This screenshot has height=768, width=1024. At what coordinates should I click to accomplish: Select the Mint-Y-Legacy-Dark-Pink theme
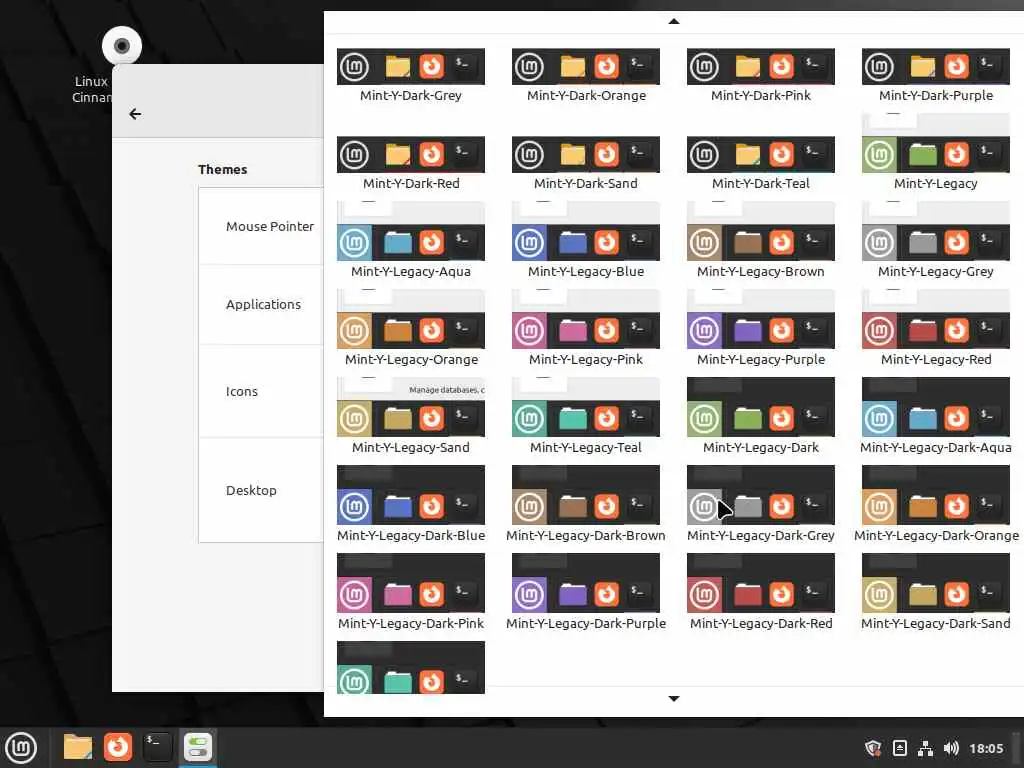tap(411, 583)
